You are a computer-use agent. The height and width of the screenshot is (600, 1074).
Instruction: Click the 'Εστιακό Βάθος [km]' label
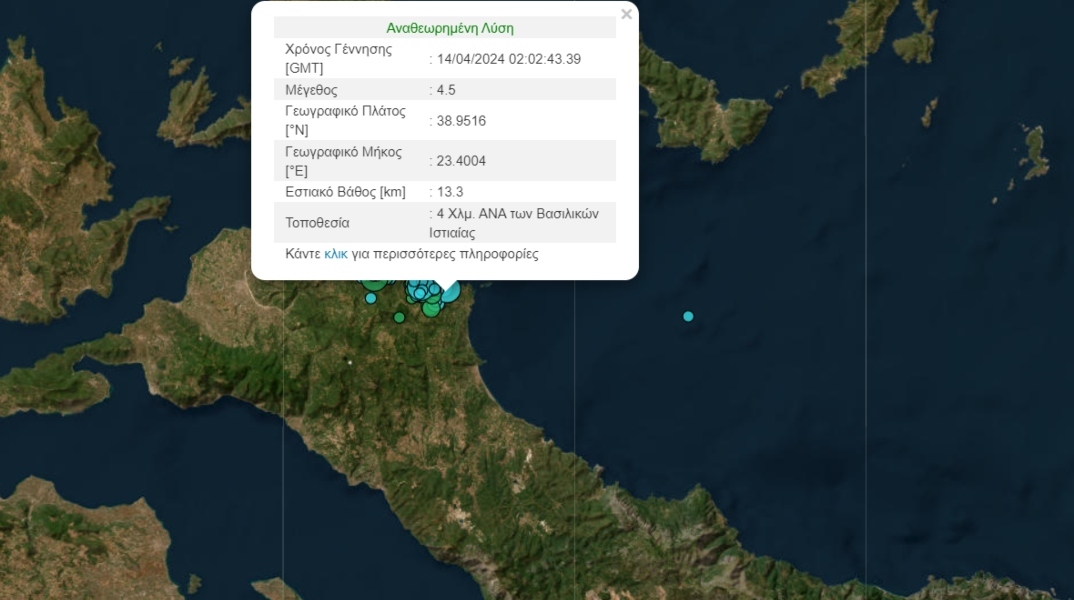pos(345,192)
